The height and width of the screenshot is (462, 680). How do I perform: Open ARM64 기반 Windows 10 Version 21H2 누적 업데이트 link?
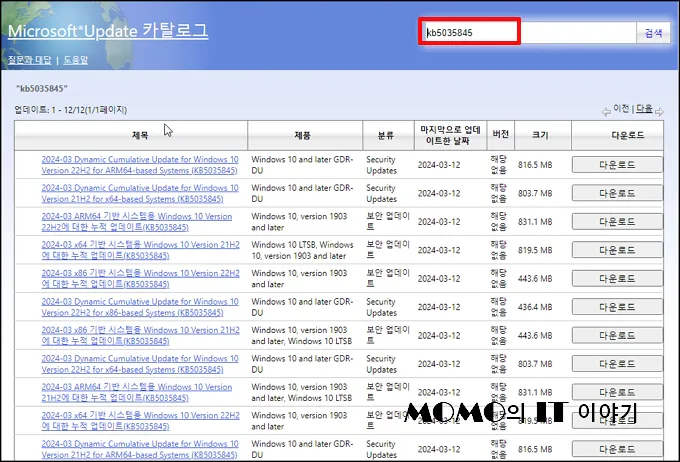[x=137, y=392]
